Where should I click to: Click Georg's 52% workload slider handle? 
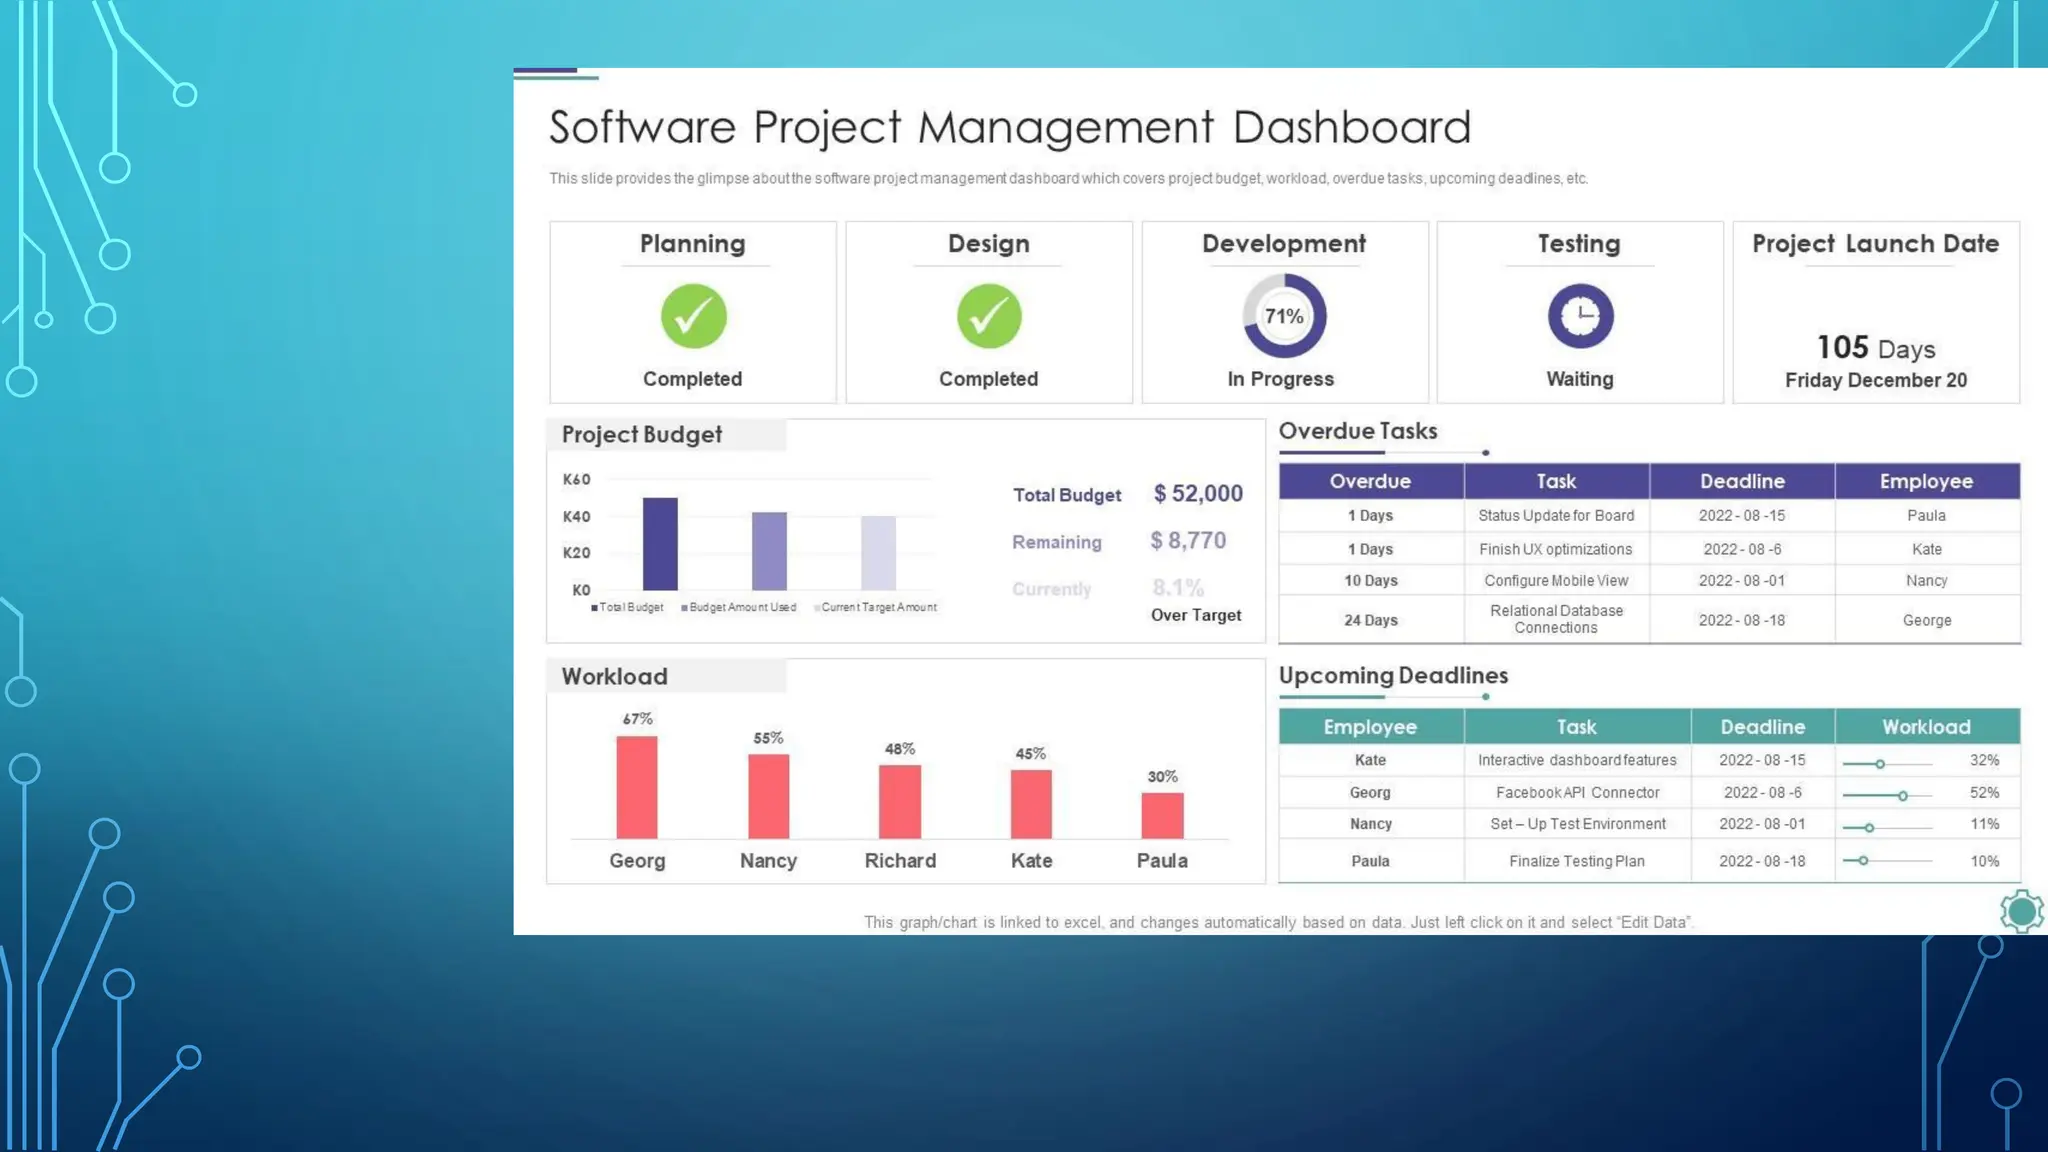click(x=1903, y=796)
